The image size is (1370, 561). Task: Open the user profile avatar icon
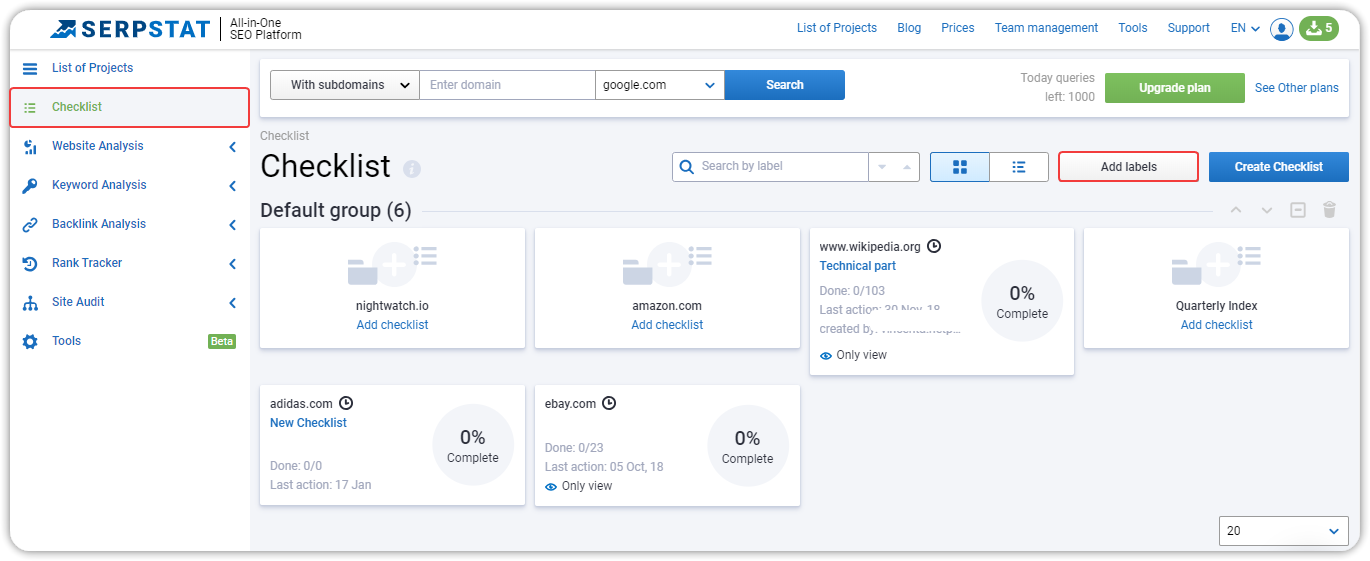1282,29
